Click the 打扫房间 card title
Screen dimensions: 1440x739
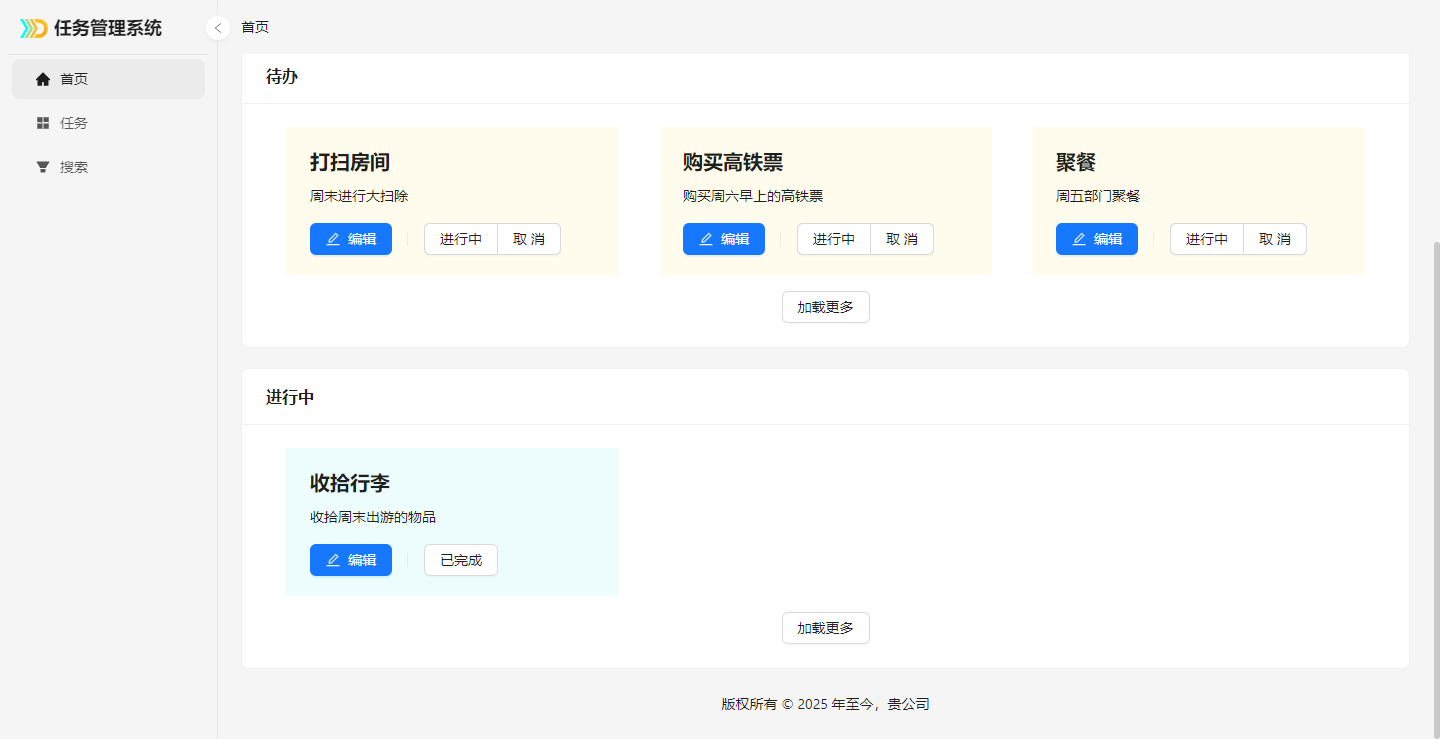click(350, 162)
